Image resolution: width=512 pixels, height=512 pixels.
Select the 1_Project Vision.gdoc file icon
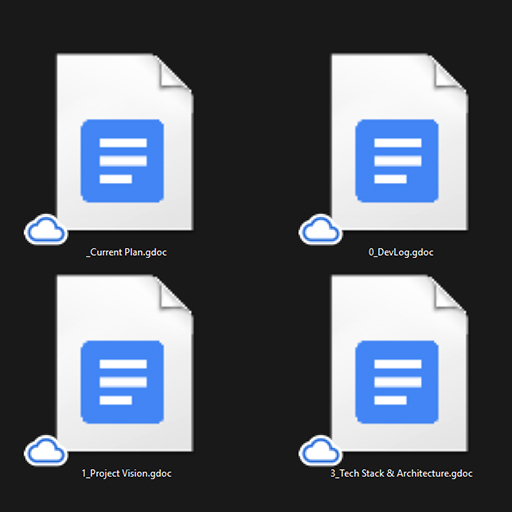[x=125, y=363]
